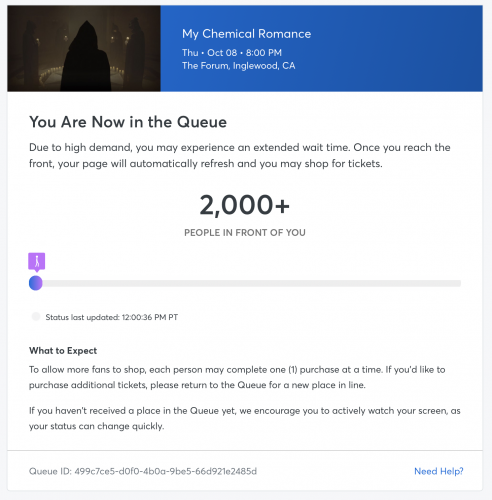Click the What to Expect heading
492x500 pixels.
(63, 351)
